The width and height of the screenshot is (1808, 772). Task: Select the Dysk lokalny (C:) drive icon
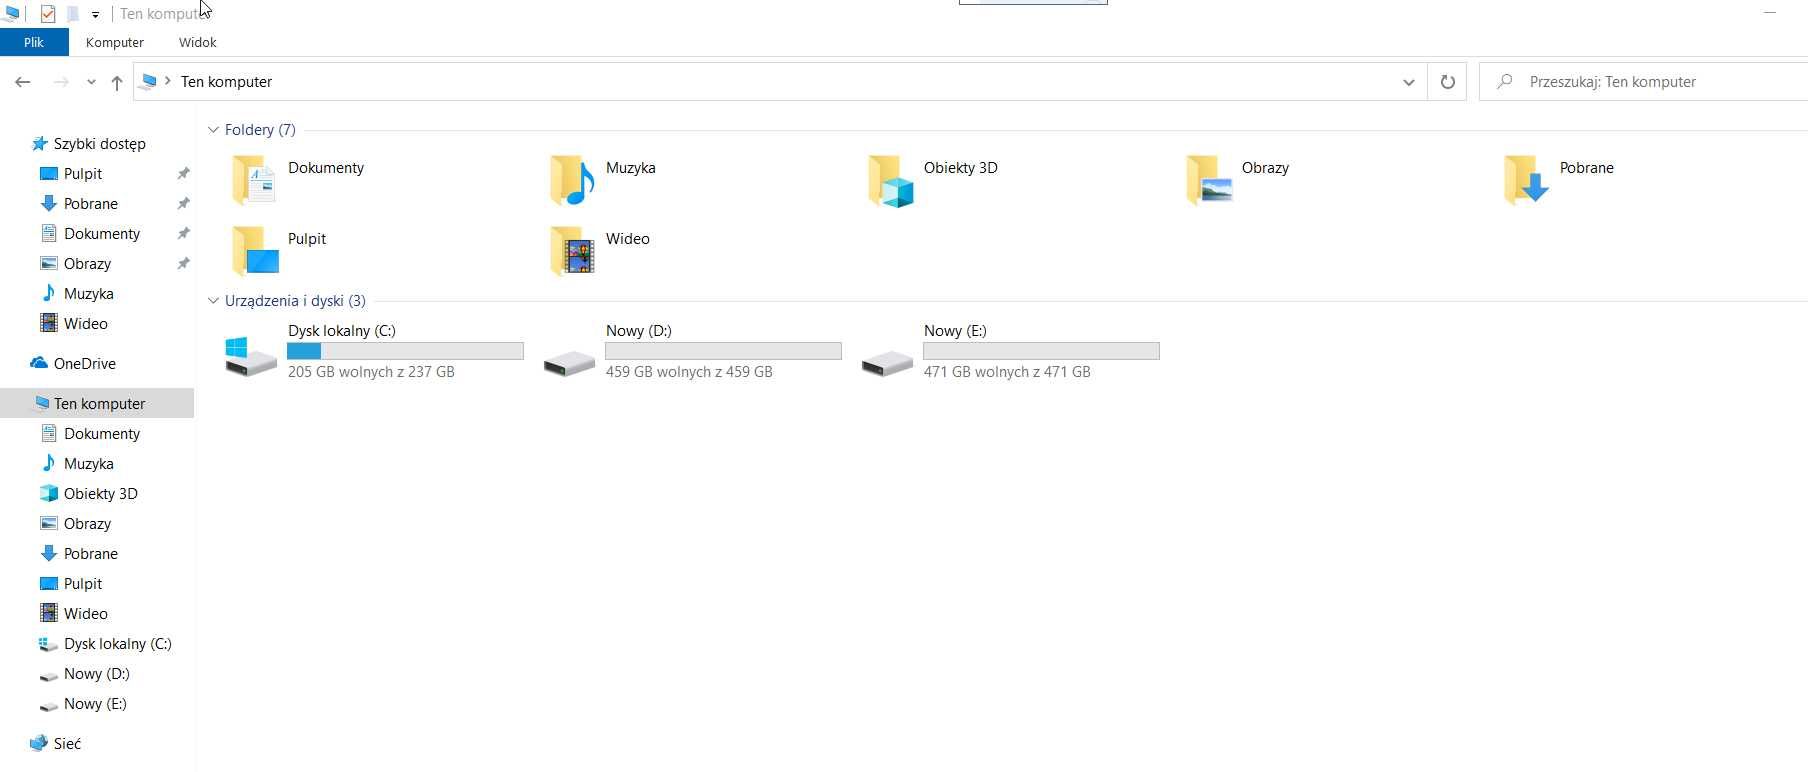pyautogui.click(x=251, y=357)
